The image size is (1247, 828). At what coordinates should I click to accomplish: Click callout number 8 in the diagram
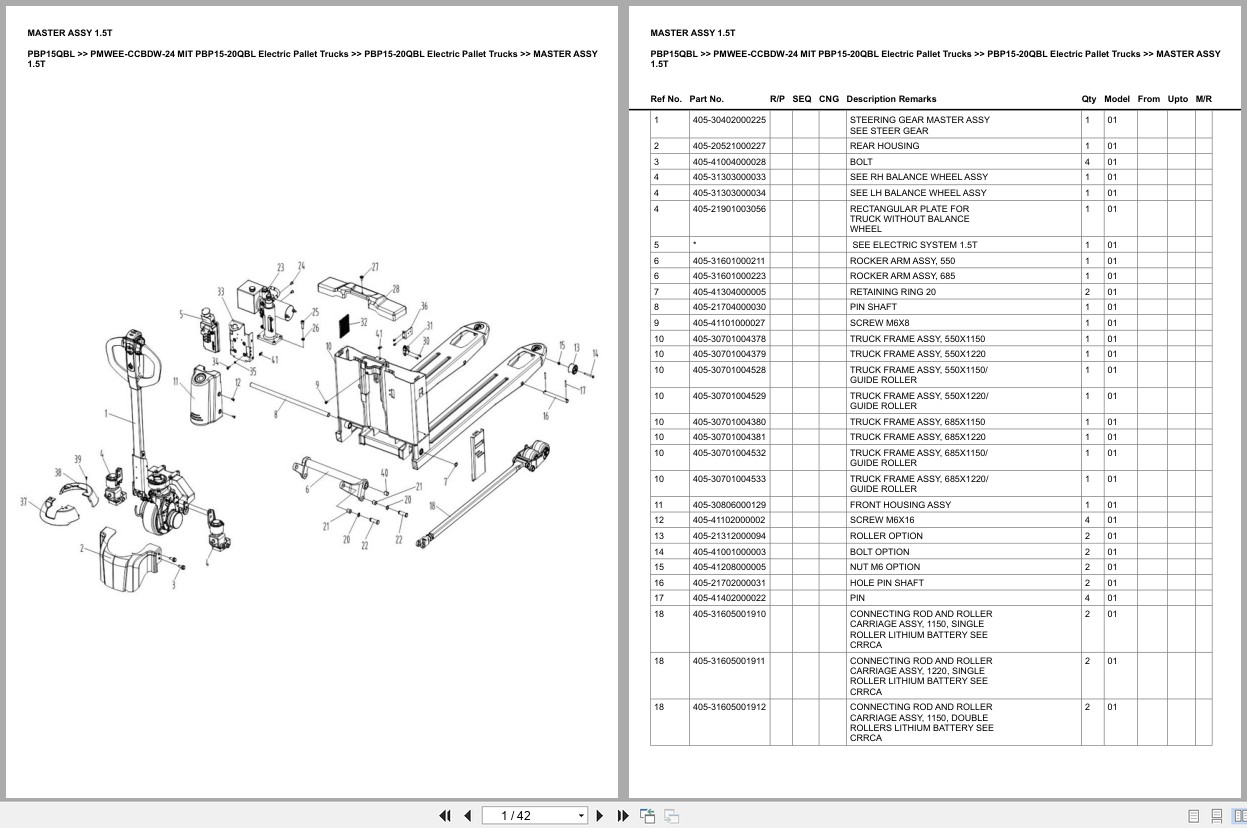point(276,413)
